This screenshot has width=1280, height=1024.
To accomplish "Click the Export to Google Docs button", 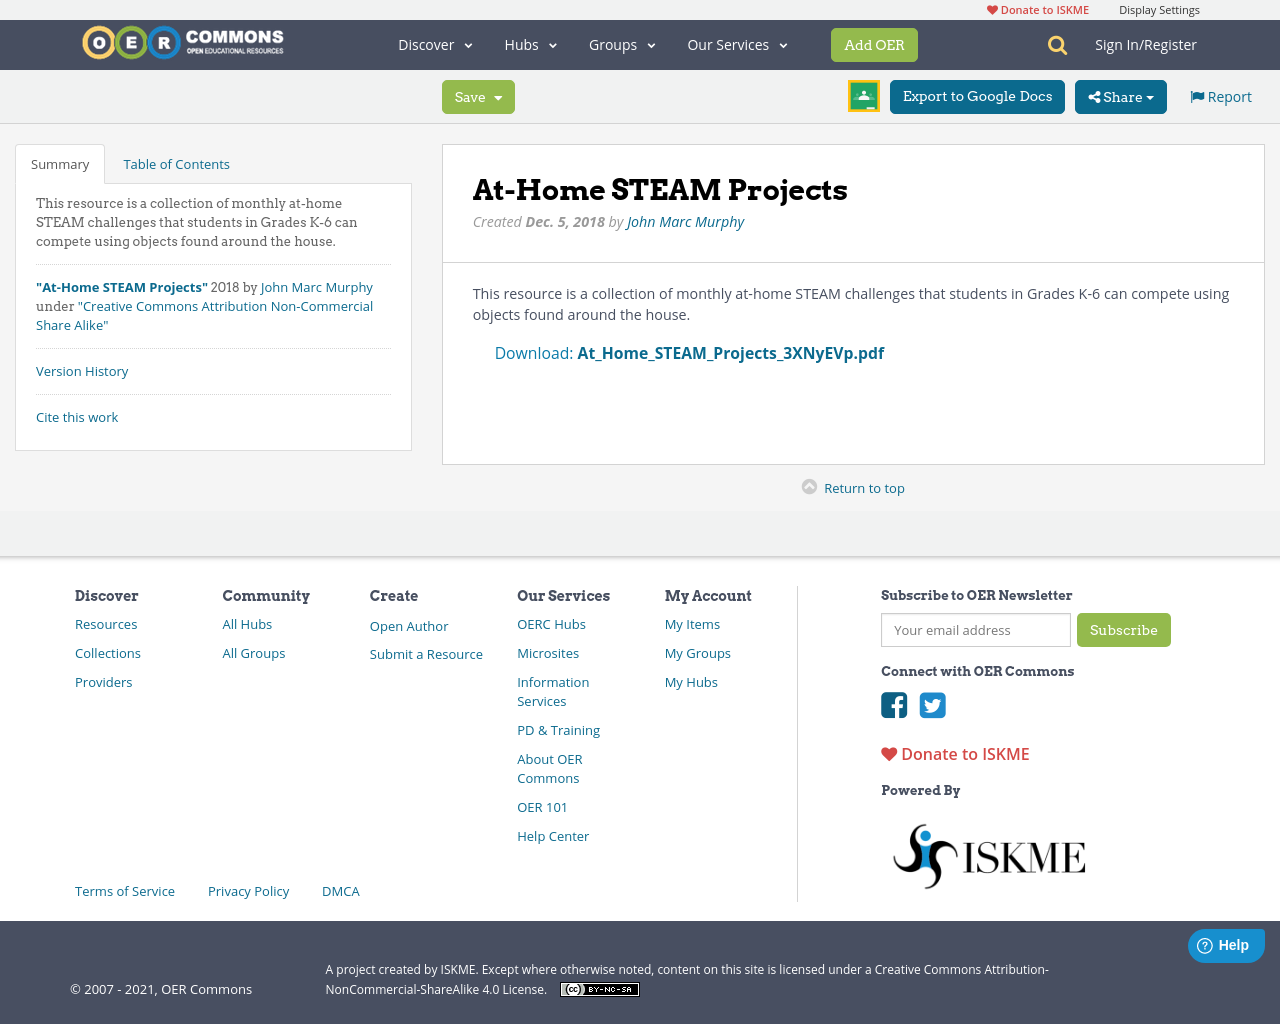I will click(976, 96).
